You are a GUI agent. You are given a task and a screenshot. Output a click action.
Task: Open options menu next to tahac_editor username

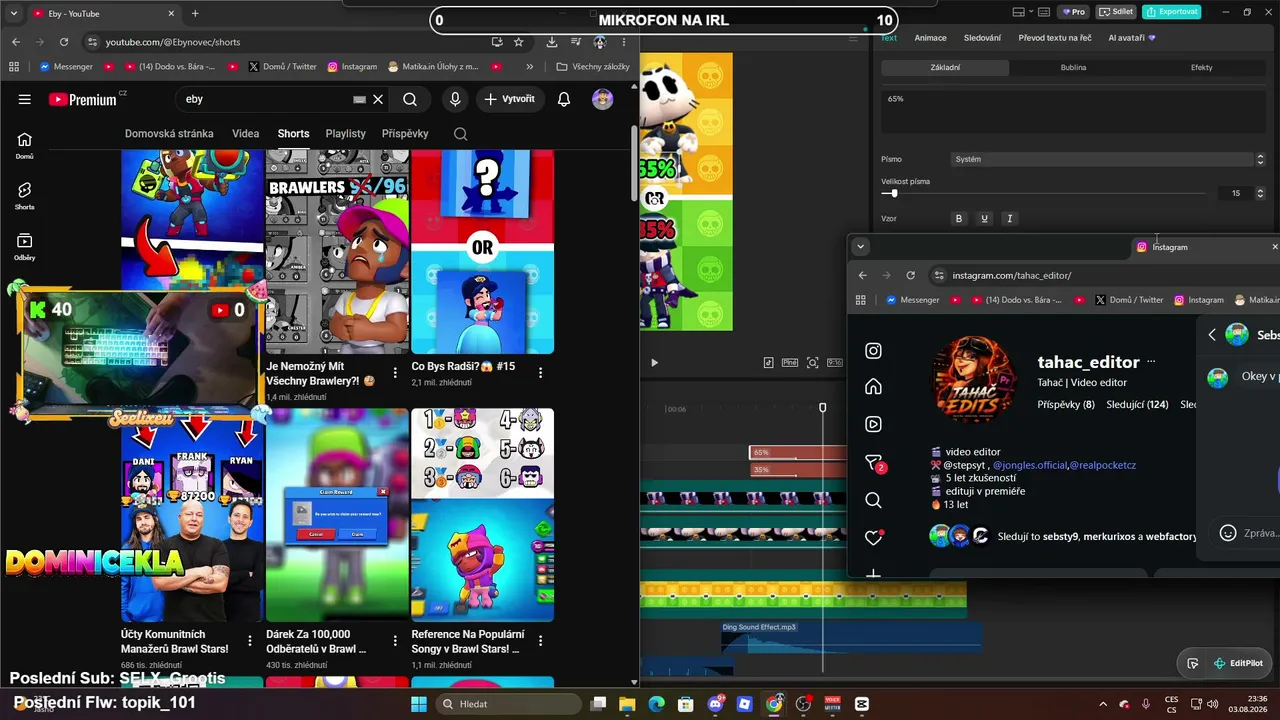point(1151,362)
